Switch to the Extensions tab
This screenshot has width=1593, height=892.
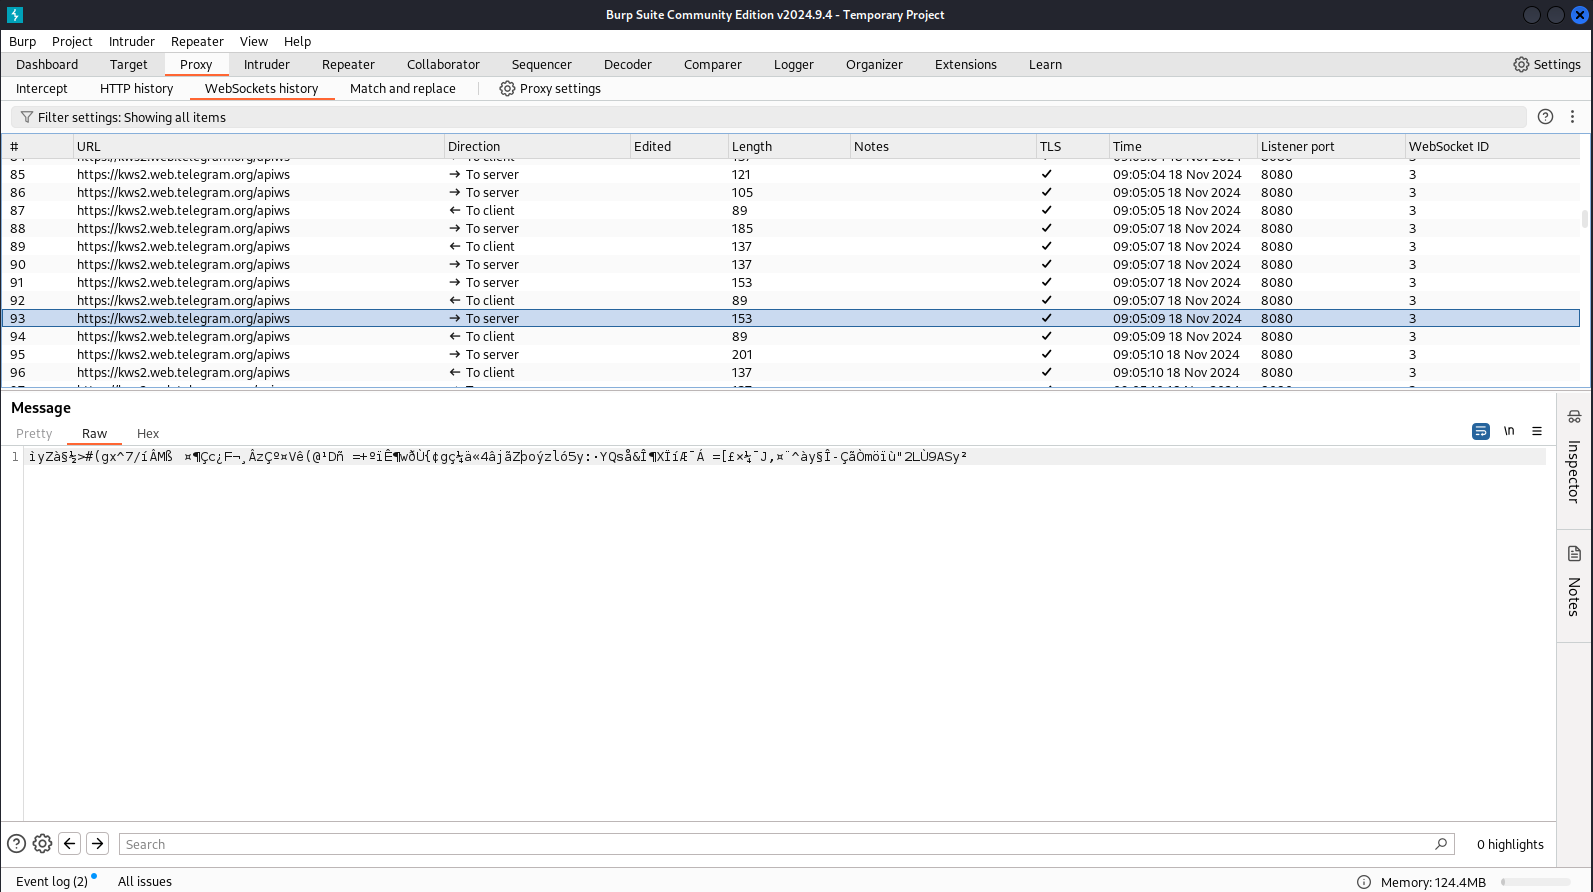[966, 64]
